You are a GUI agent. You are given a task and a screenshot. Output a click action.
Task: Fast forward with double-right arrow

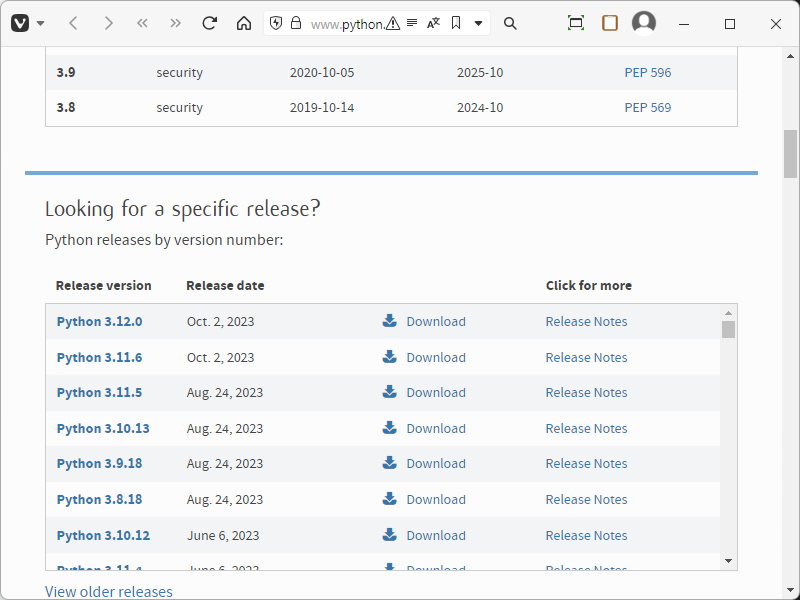176,23
